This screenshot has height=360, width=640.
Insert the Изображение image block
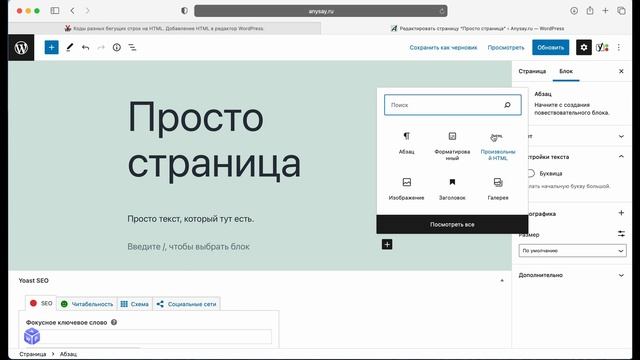pos(407,189)
